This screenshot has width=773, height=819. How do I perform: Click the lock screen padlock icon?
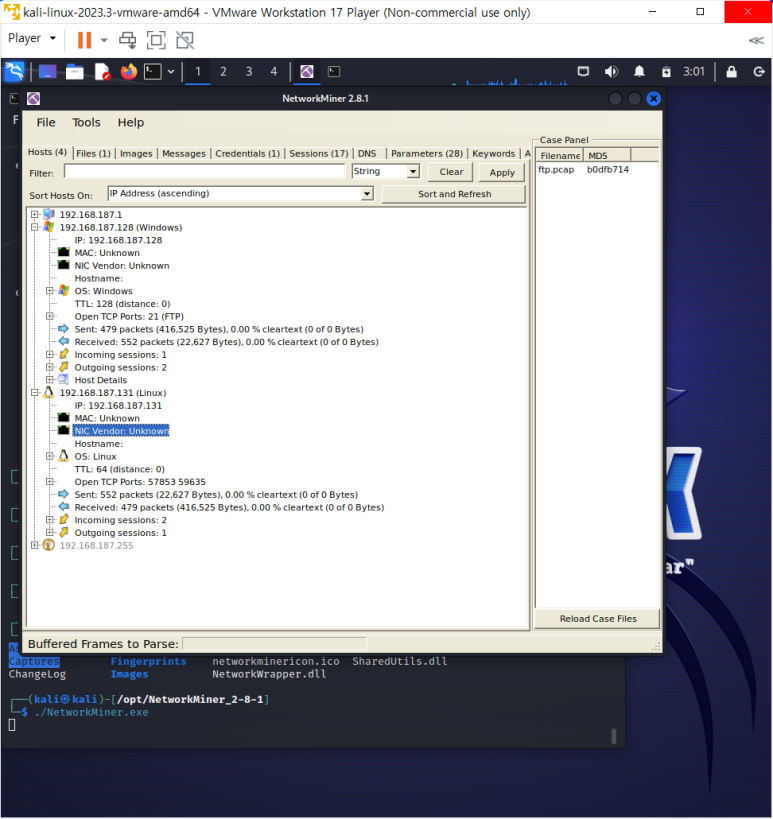click(731, 72)
